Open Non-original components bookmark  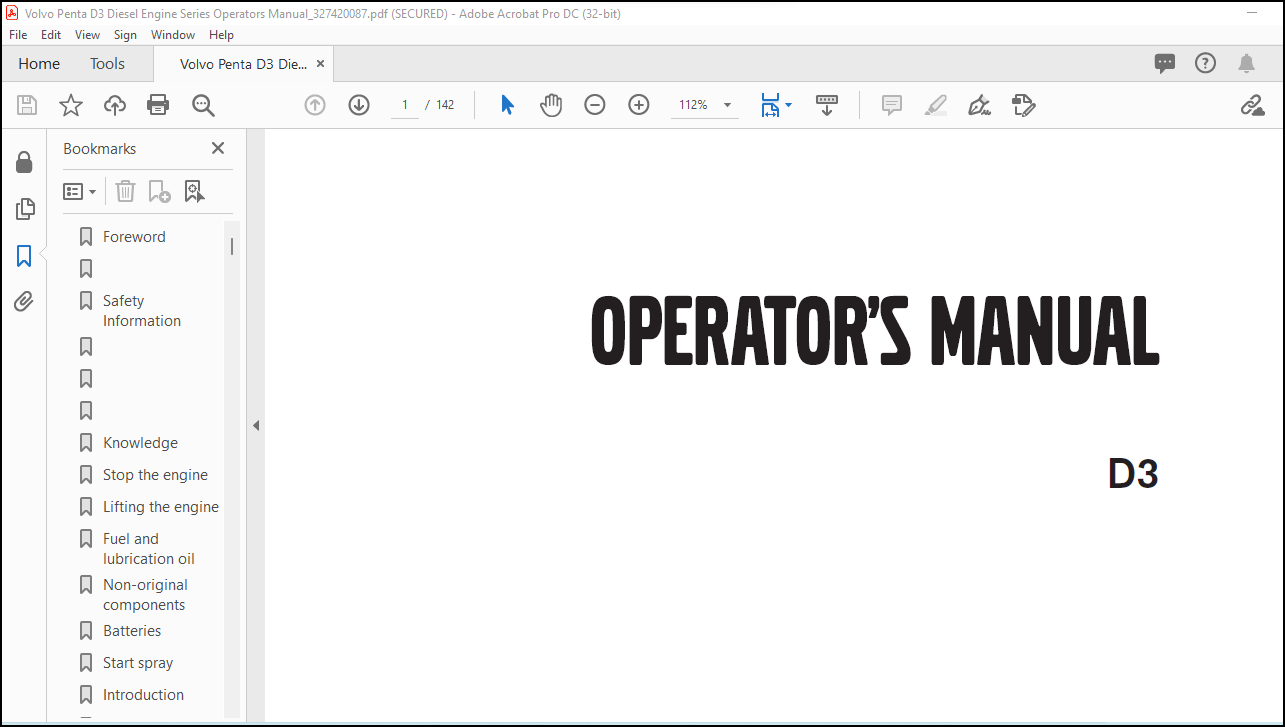point(145,595)
